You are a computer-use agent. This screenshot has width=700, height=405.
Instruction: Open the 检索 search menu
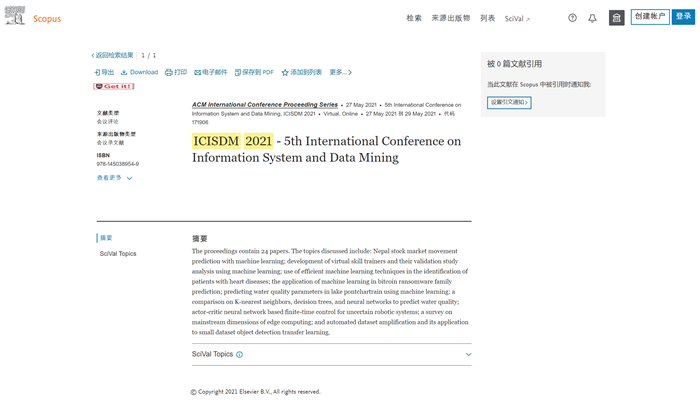pyautogui.click(x=414, y=18)
